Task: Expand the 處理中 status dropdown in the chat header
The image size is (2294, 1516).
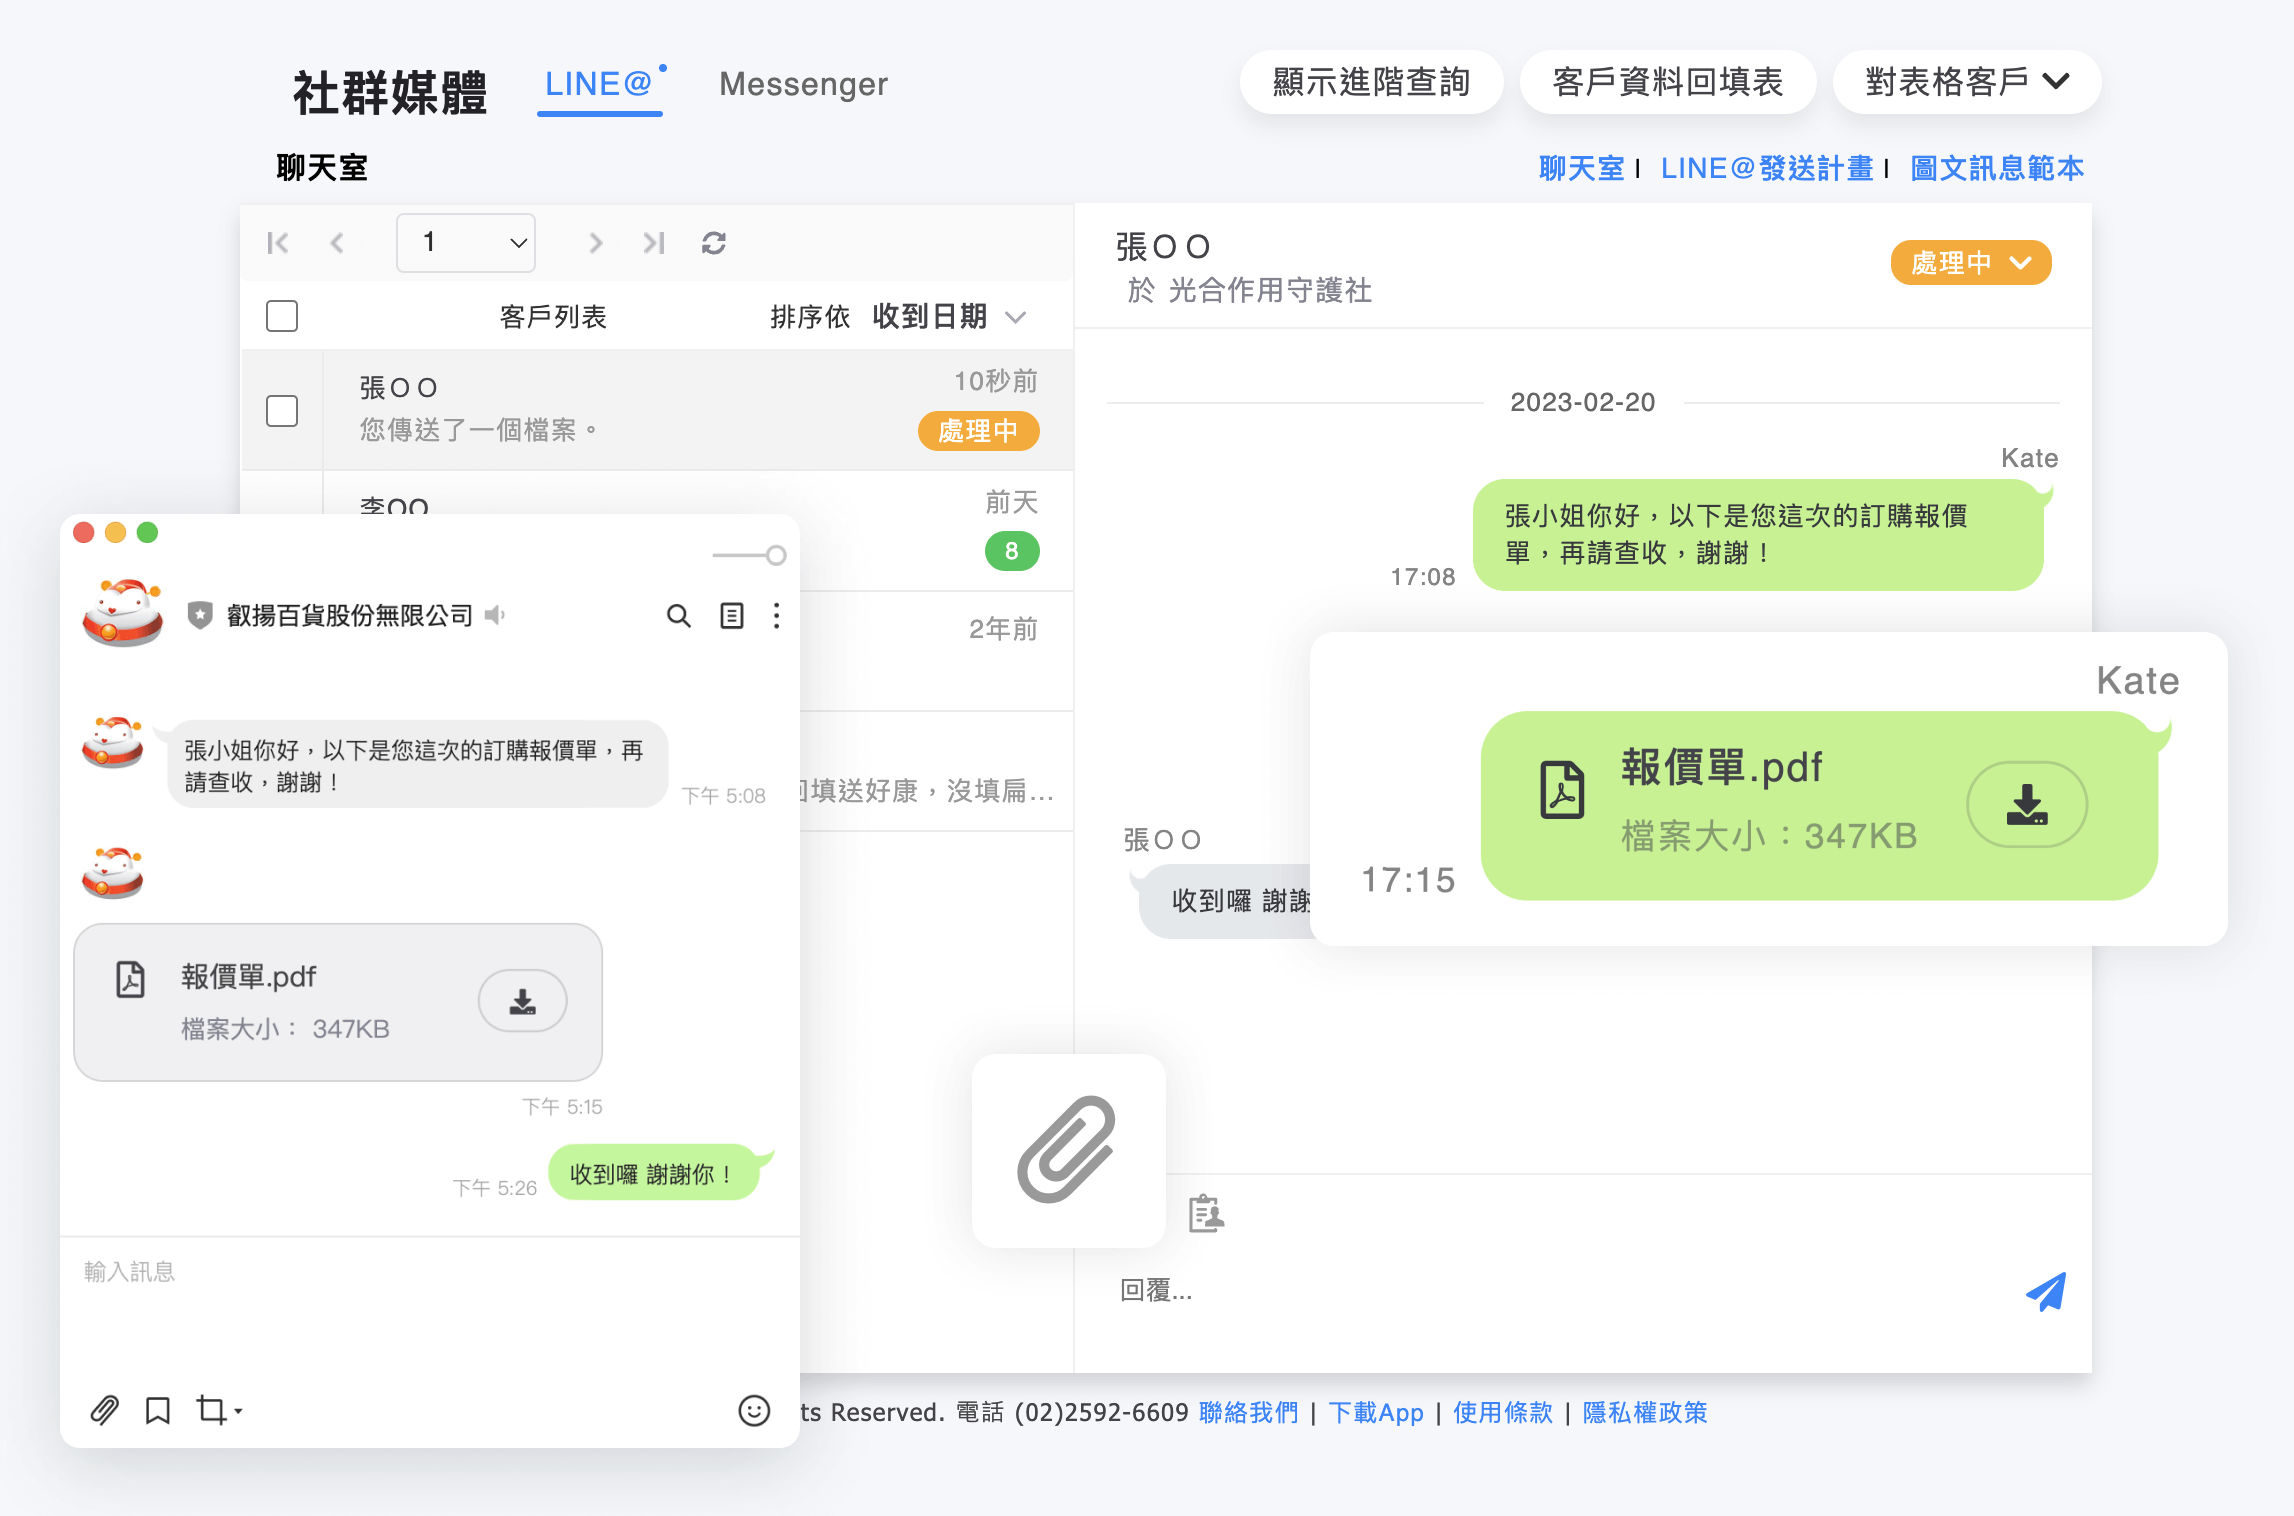Action: tap(1970, 263)
